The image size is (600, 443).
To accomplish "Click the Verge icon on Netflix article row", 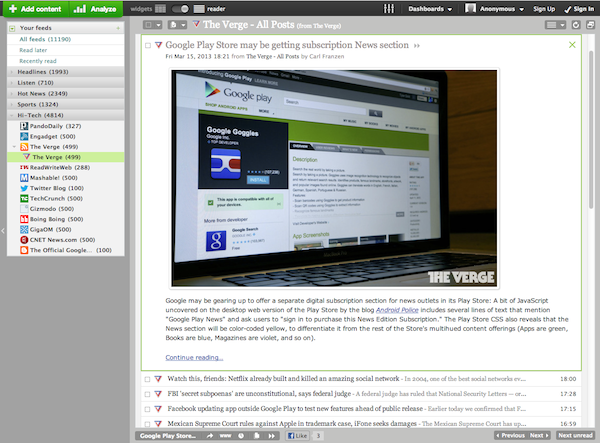I will point(158,379).
